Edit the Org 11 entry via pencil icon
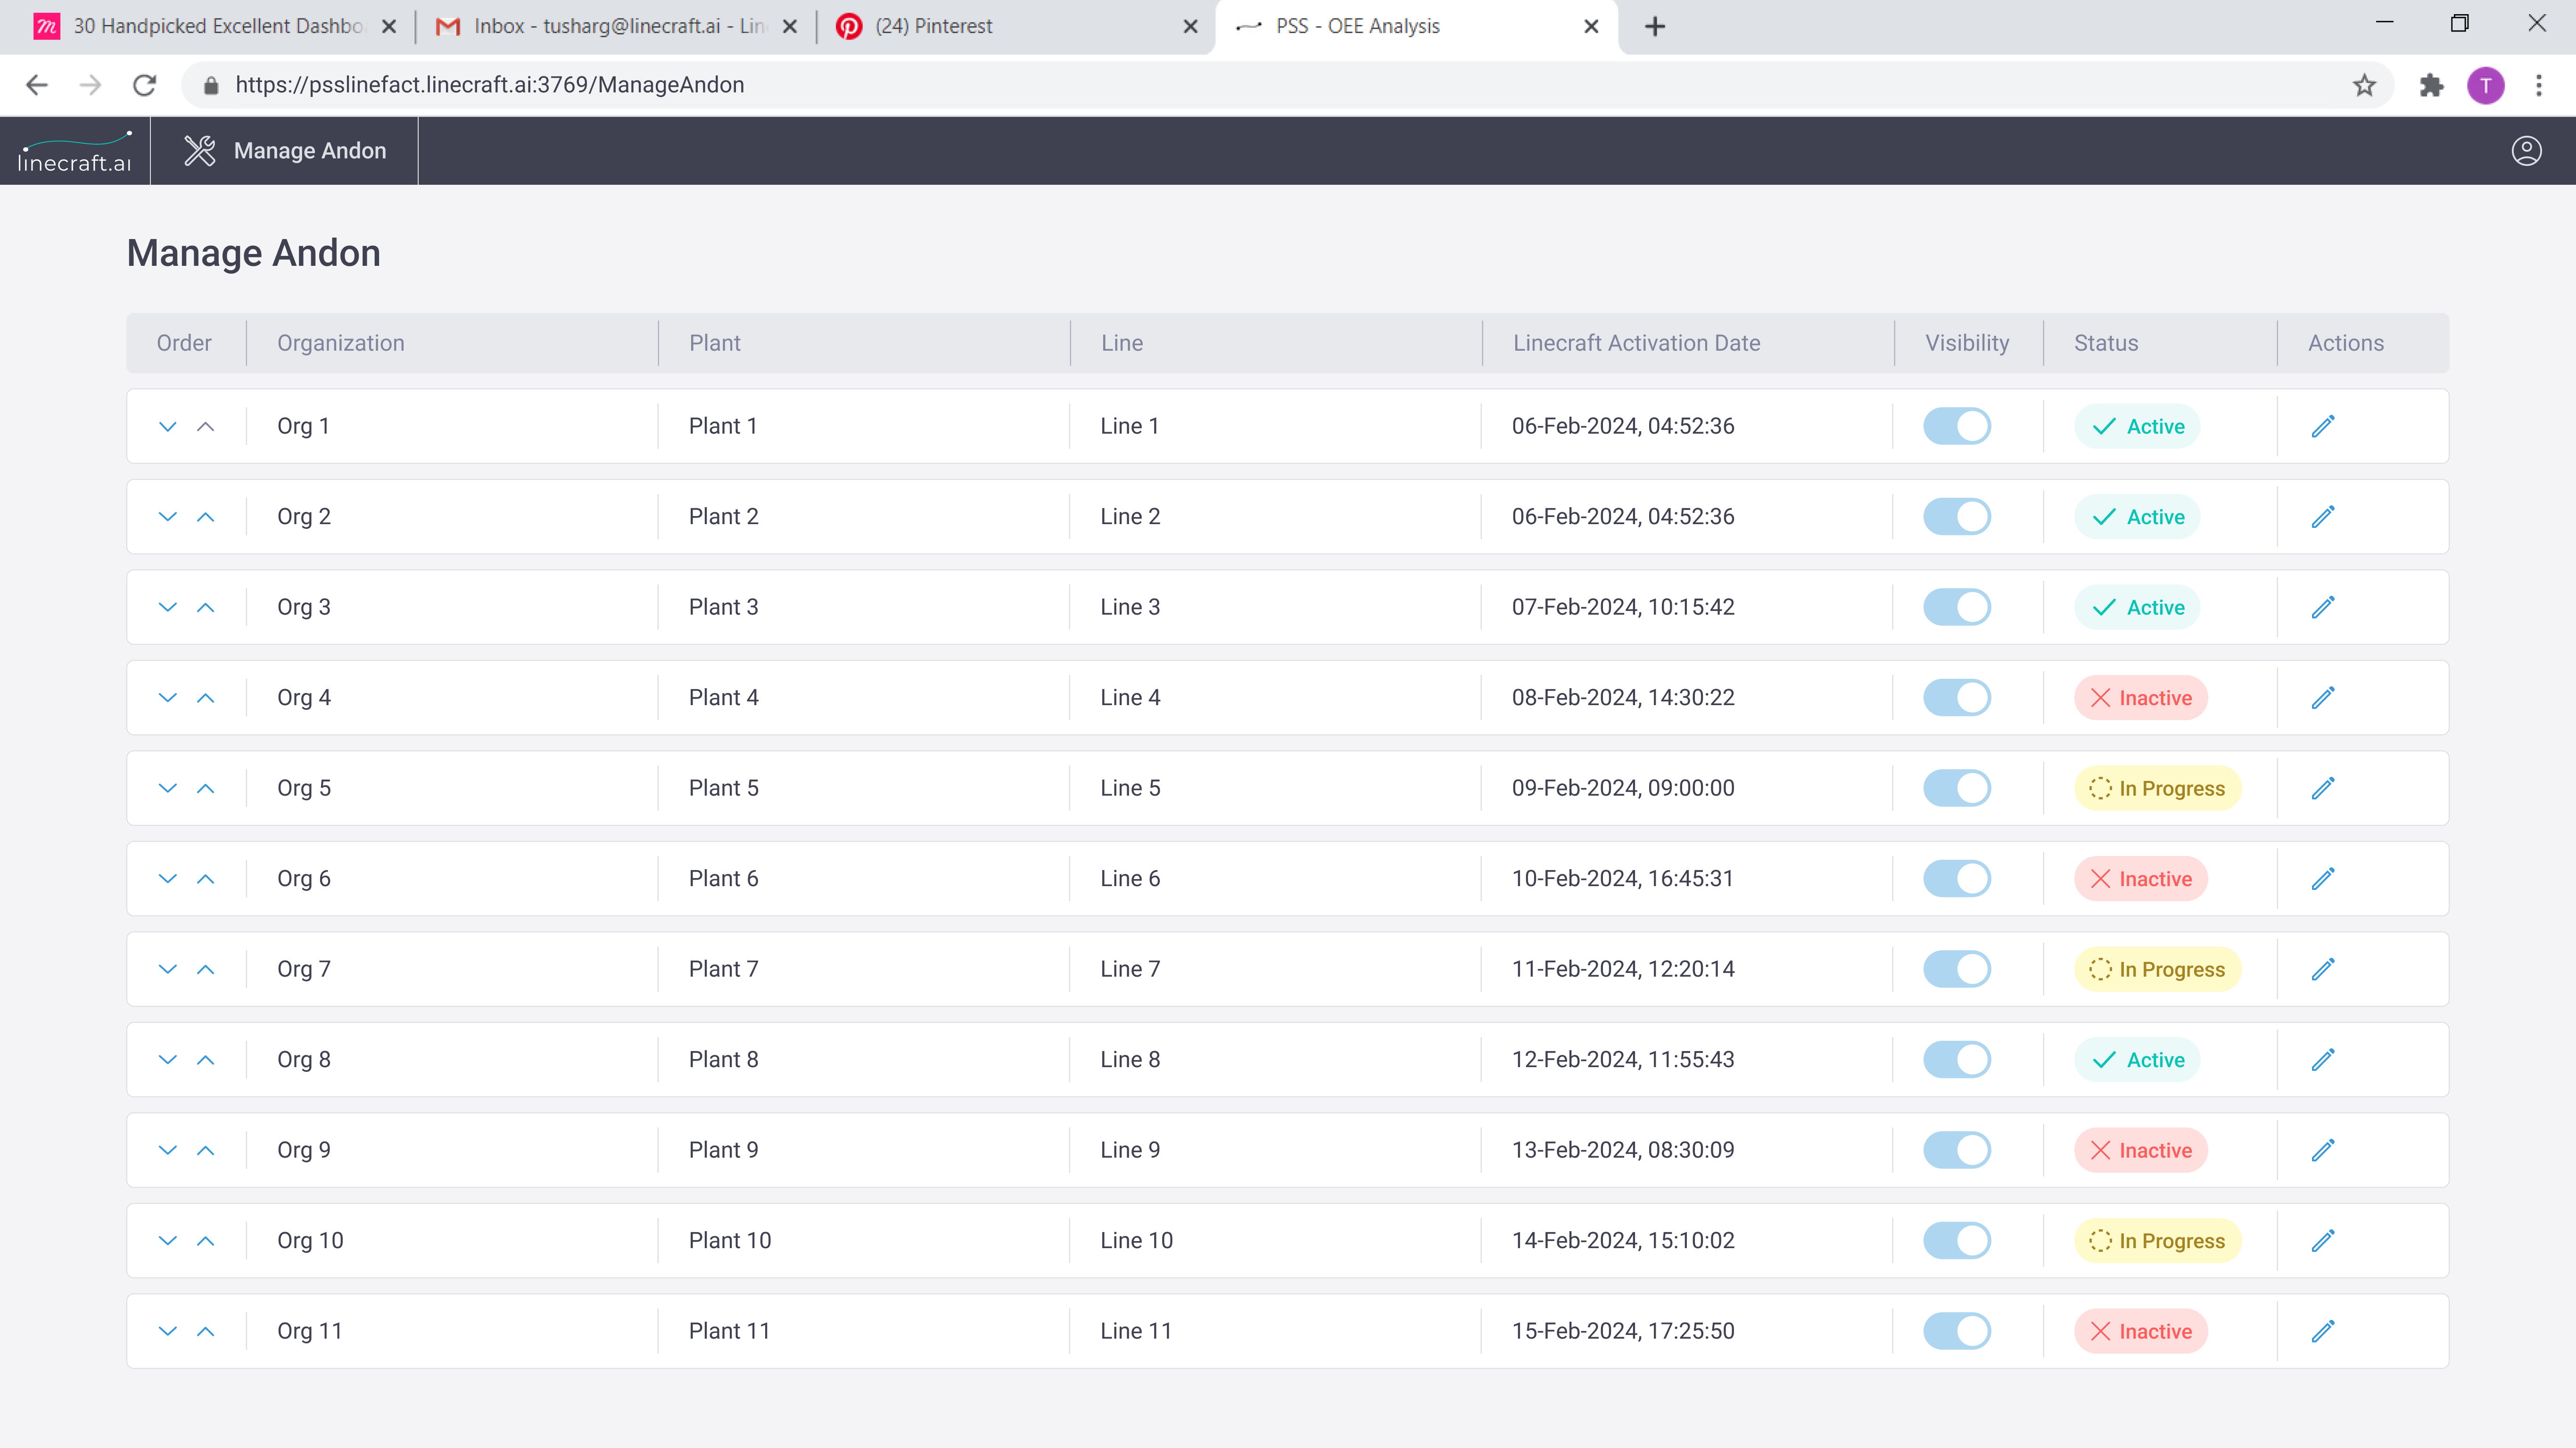 [2322, 1331]
